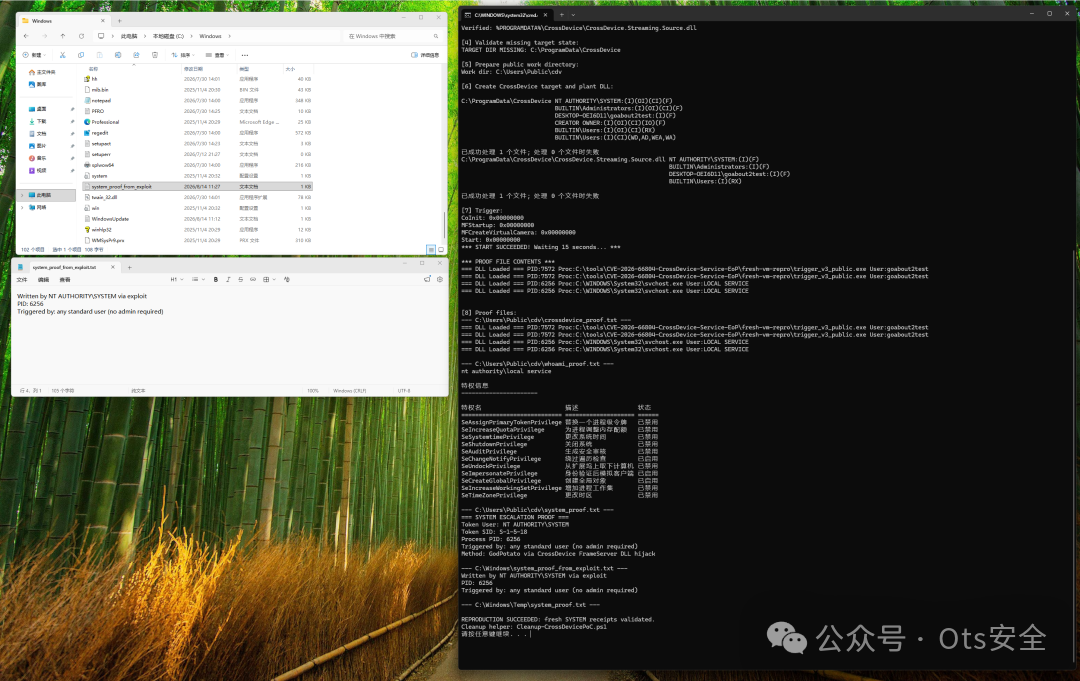1080x681 pixels.
Task: Open the Sort dropdown in Explorer
Action: 183,55
